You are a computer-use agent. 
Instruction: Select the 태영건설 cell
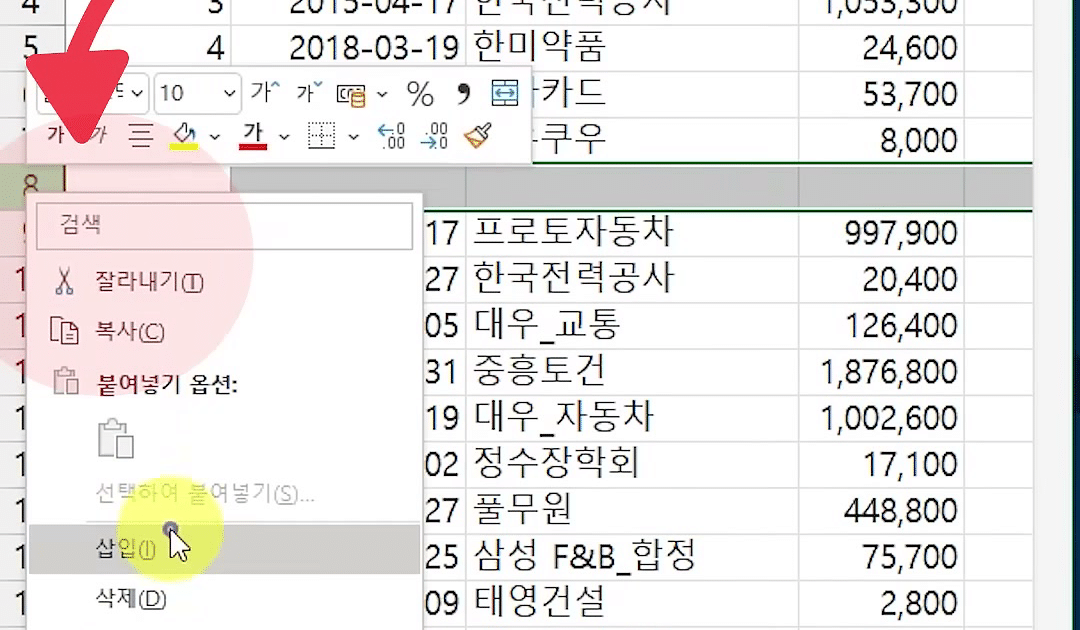tap(632, 602)
